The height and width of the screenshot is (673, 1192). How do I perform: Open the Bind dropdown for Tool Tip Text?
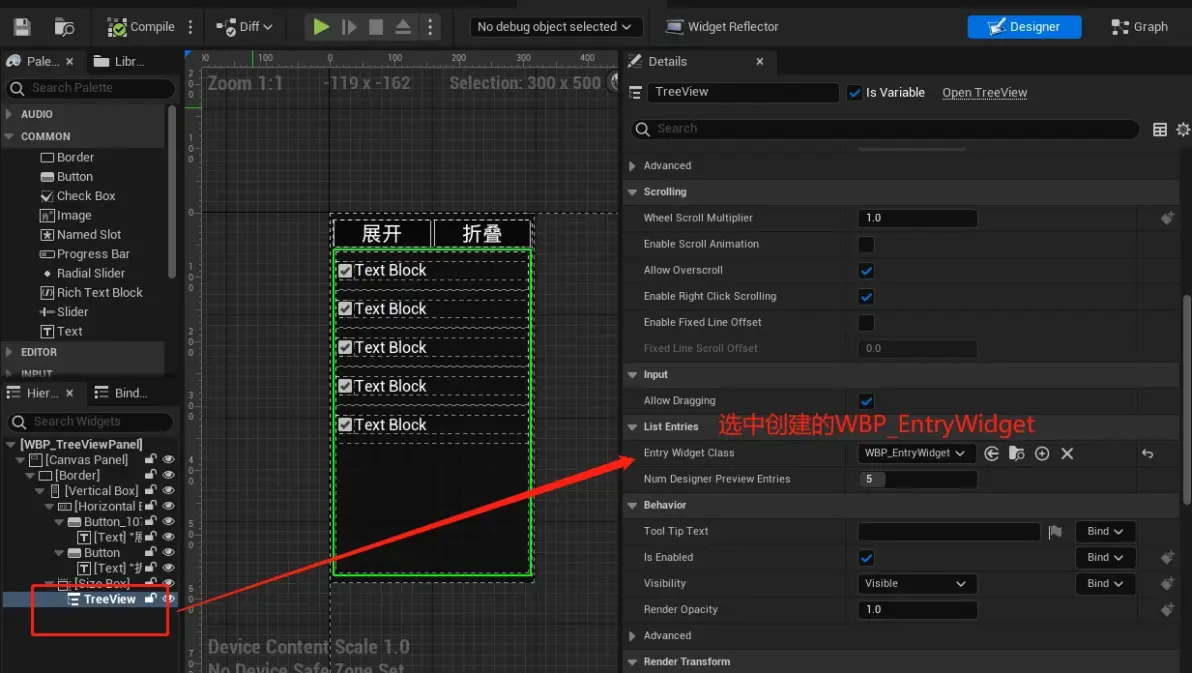[x=1105, y=532]
